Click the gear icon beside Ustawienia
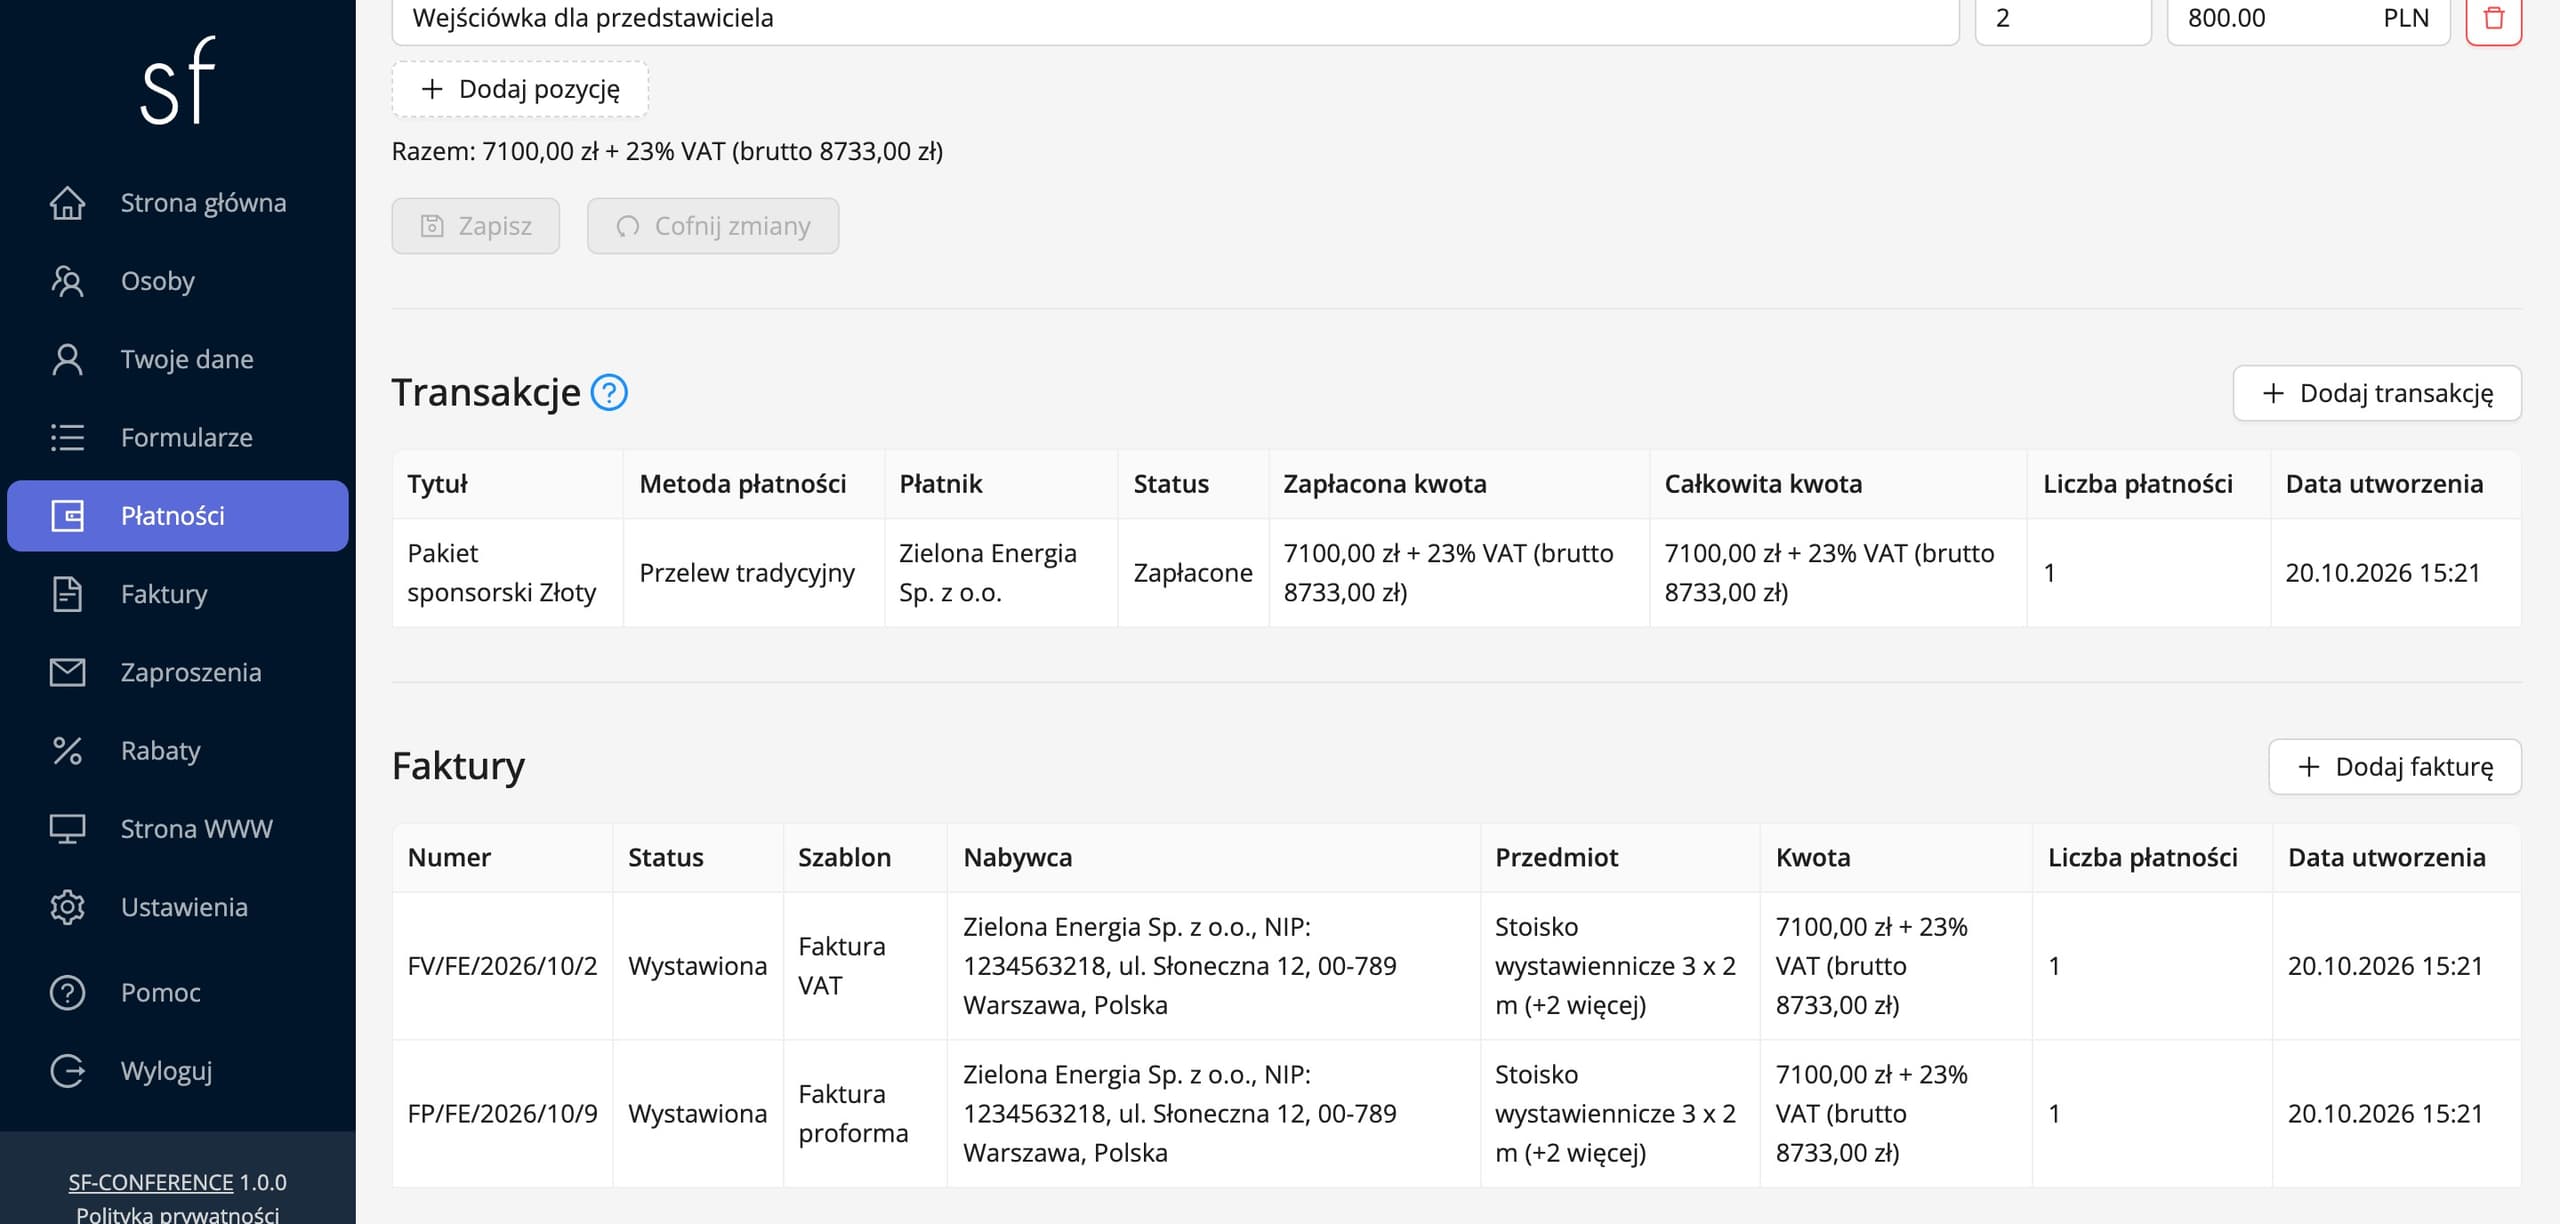The width and height of the screenshot is (2560, 1224). tap(67, 907)
